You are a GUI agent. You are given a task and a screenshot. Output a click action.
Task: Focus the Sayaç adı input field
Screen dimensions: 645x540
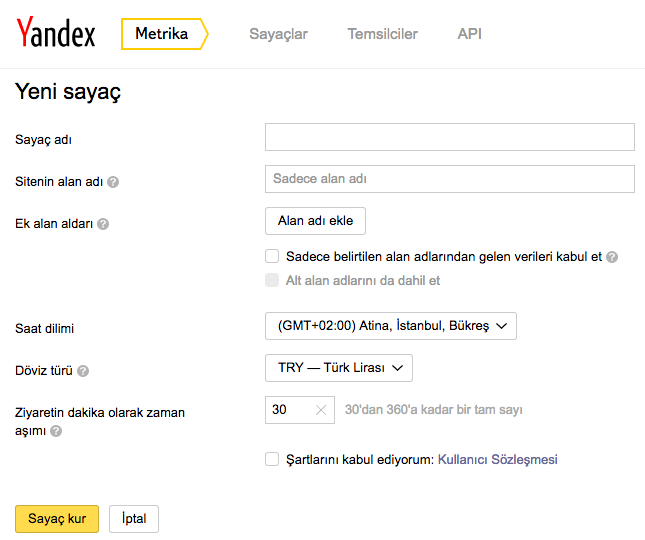[x=450, y=137]
